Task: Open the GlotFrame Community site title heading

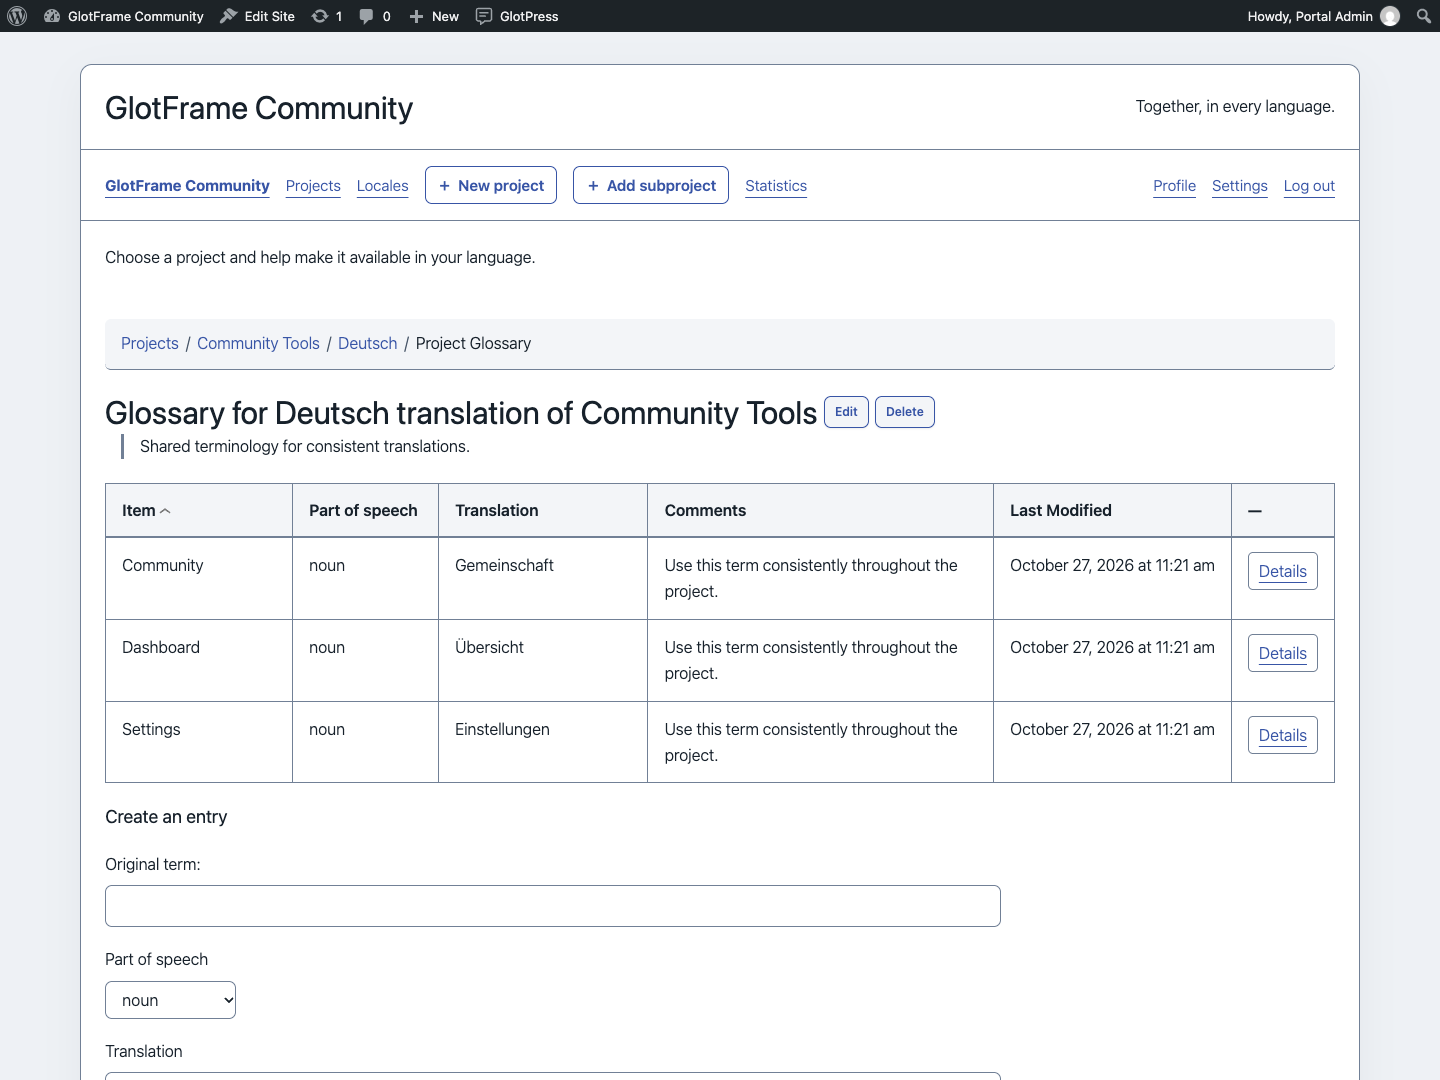Action: click(x=259, y=108)
